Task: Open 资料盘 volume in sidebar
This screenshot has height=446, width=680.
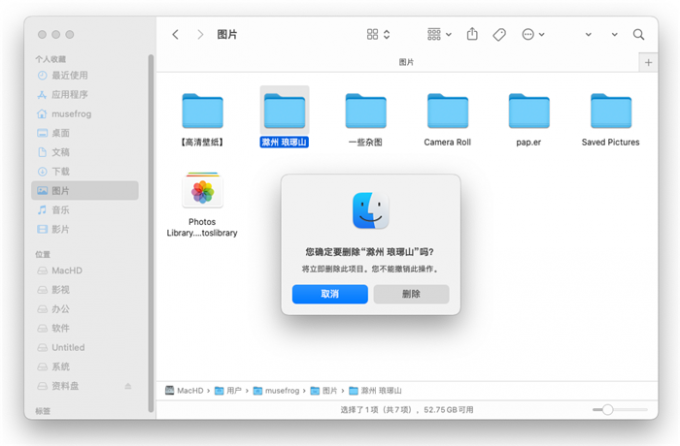Action: (85, 386)
